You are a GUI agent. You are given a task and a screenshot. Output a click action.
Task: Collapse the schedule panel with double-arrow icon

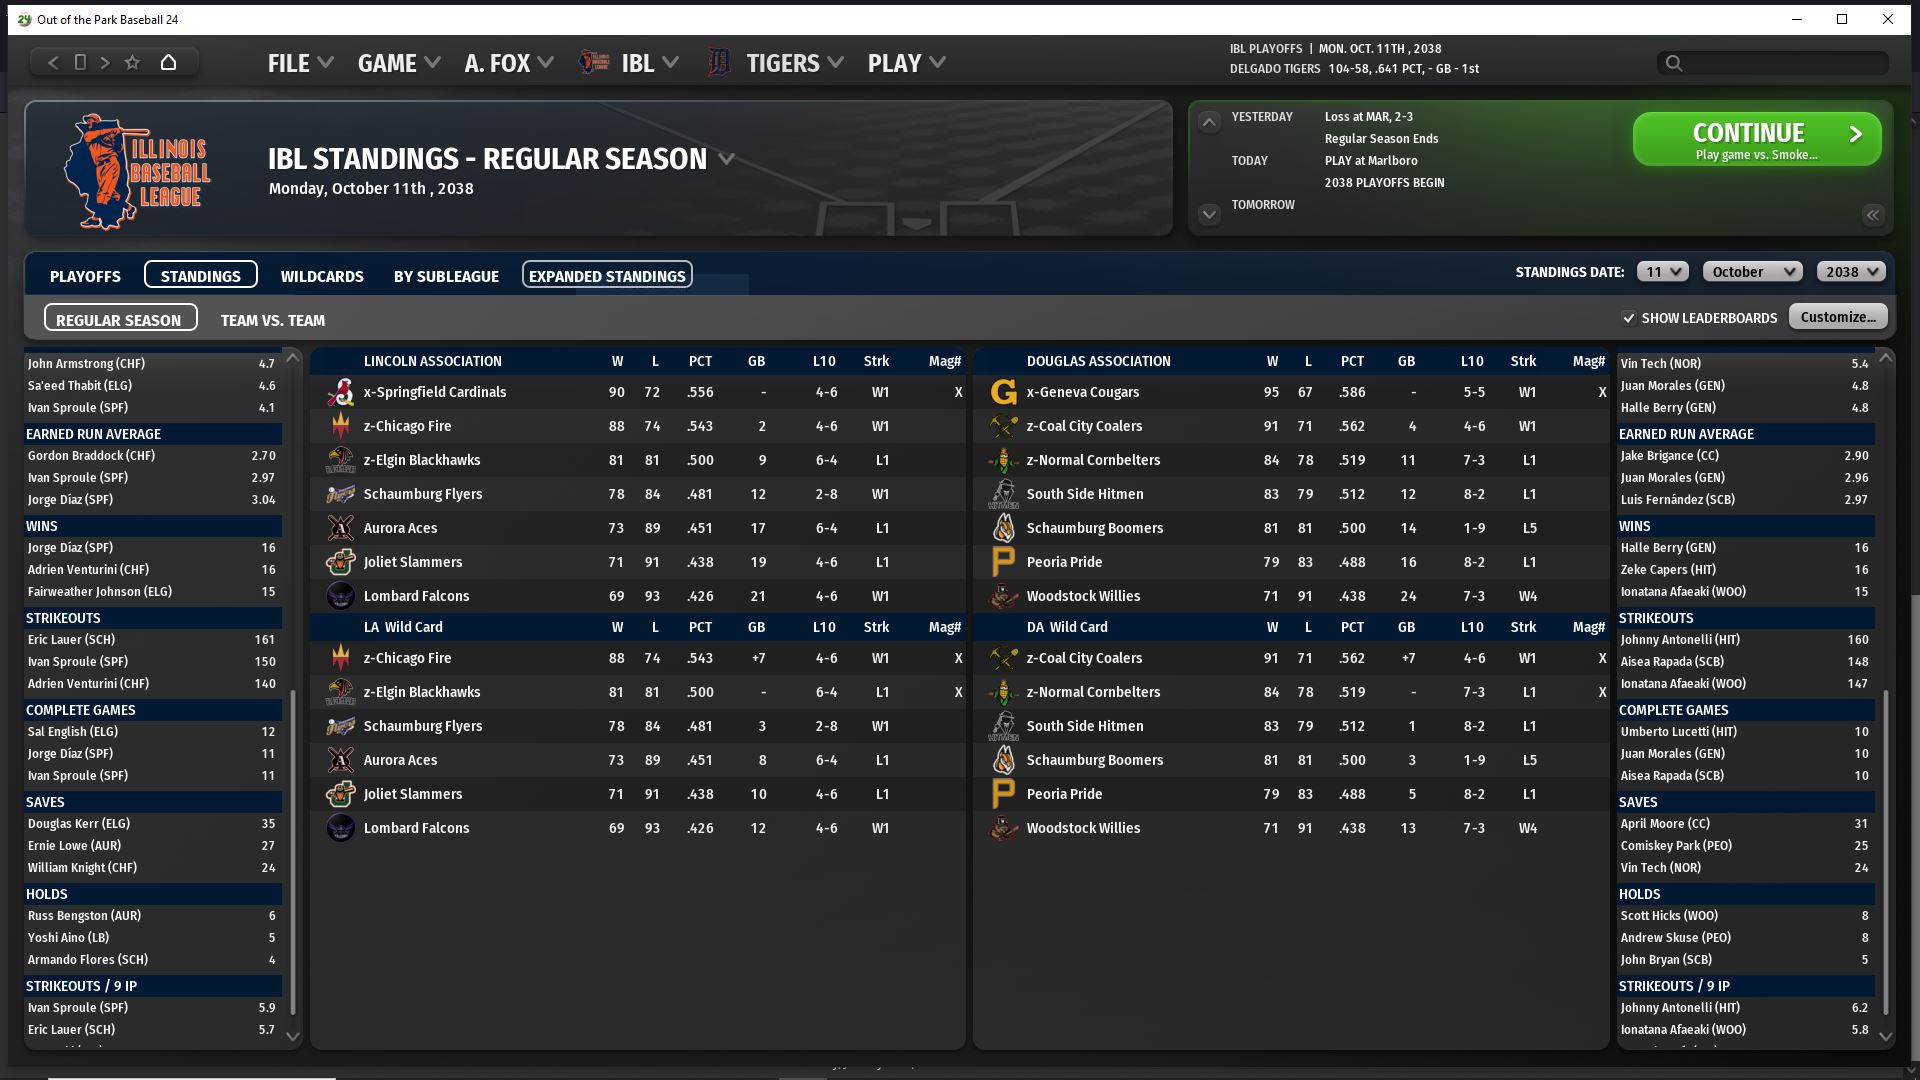(1872, 215)
